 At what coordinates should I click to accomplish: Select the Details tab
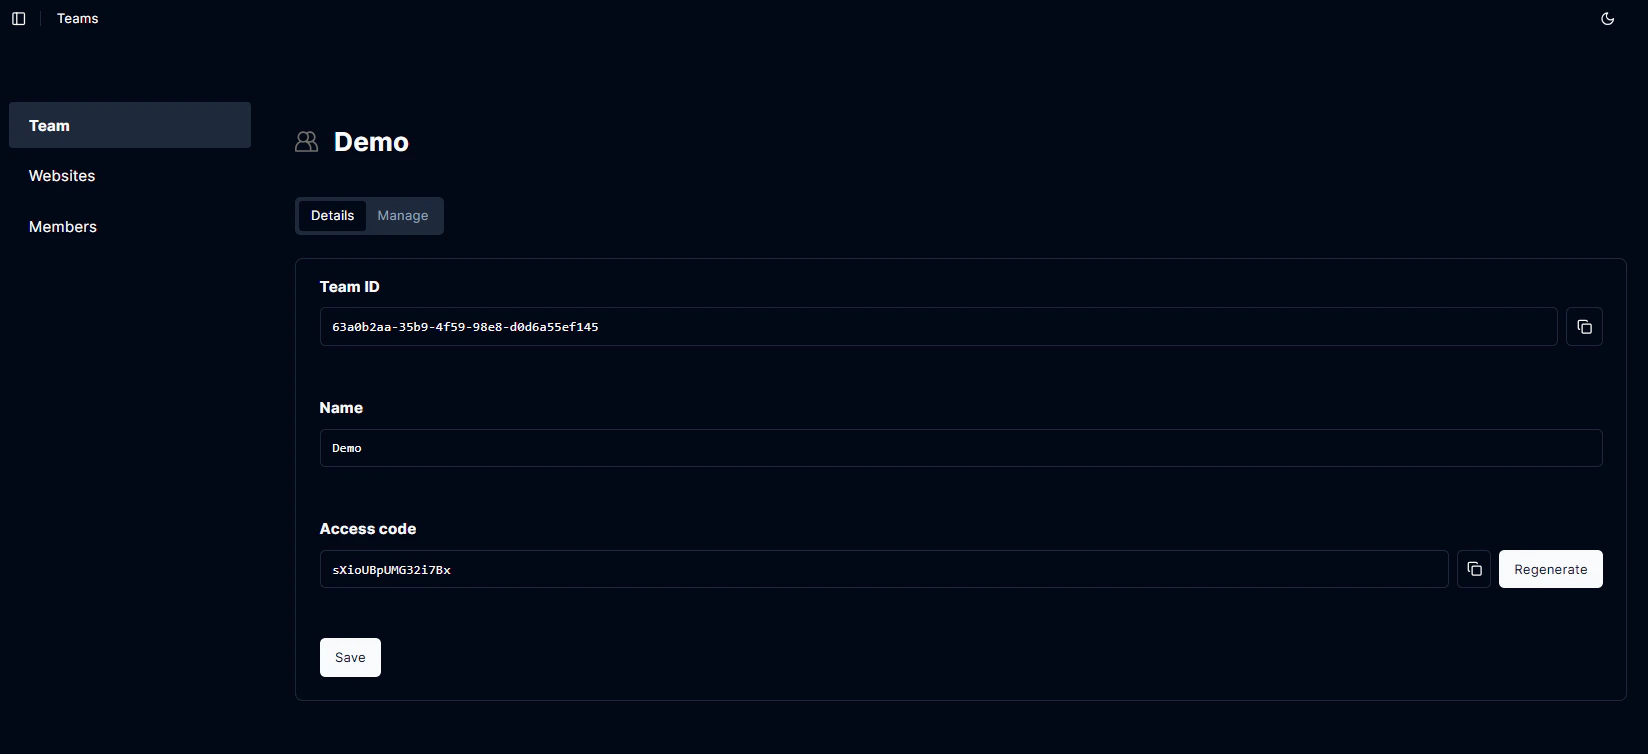click(332, 215)
